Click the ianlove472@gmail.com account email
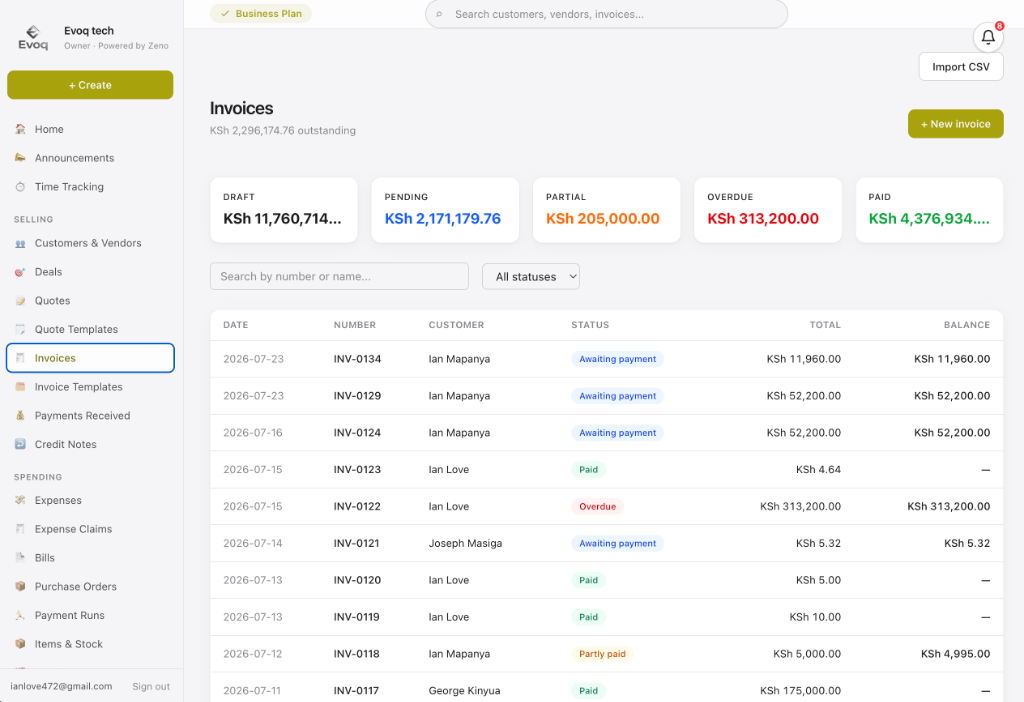The image size is (1024, 702). [61, 686]
